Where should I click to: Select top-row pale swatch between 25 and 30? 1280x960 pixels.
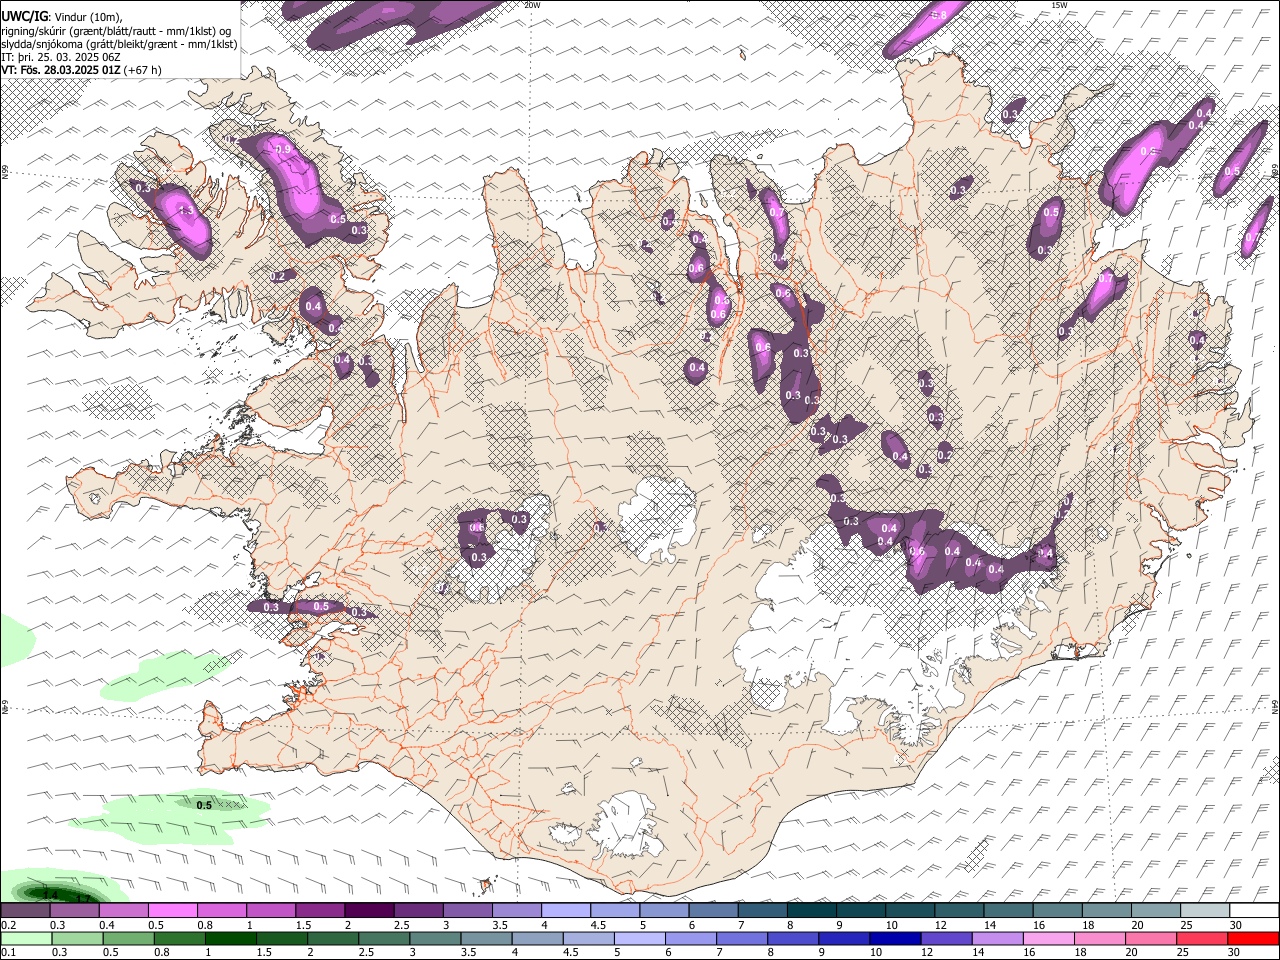(1204, 911)
